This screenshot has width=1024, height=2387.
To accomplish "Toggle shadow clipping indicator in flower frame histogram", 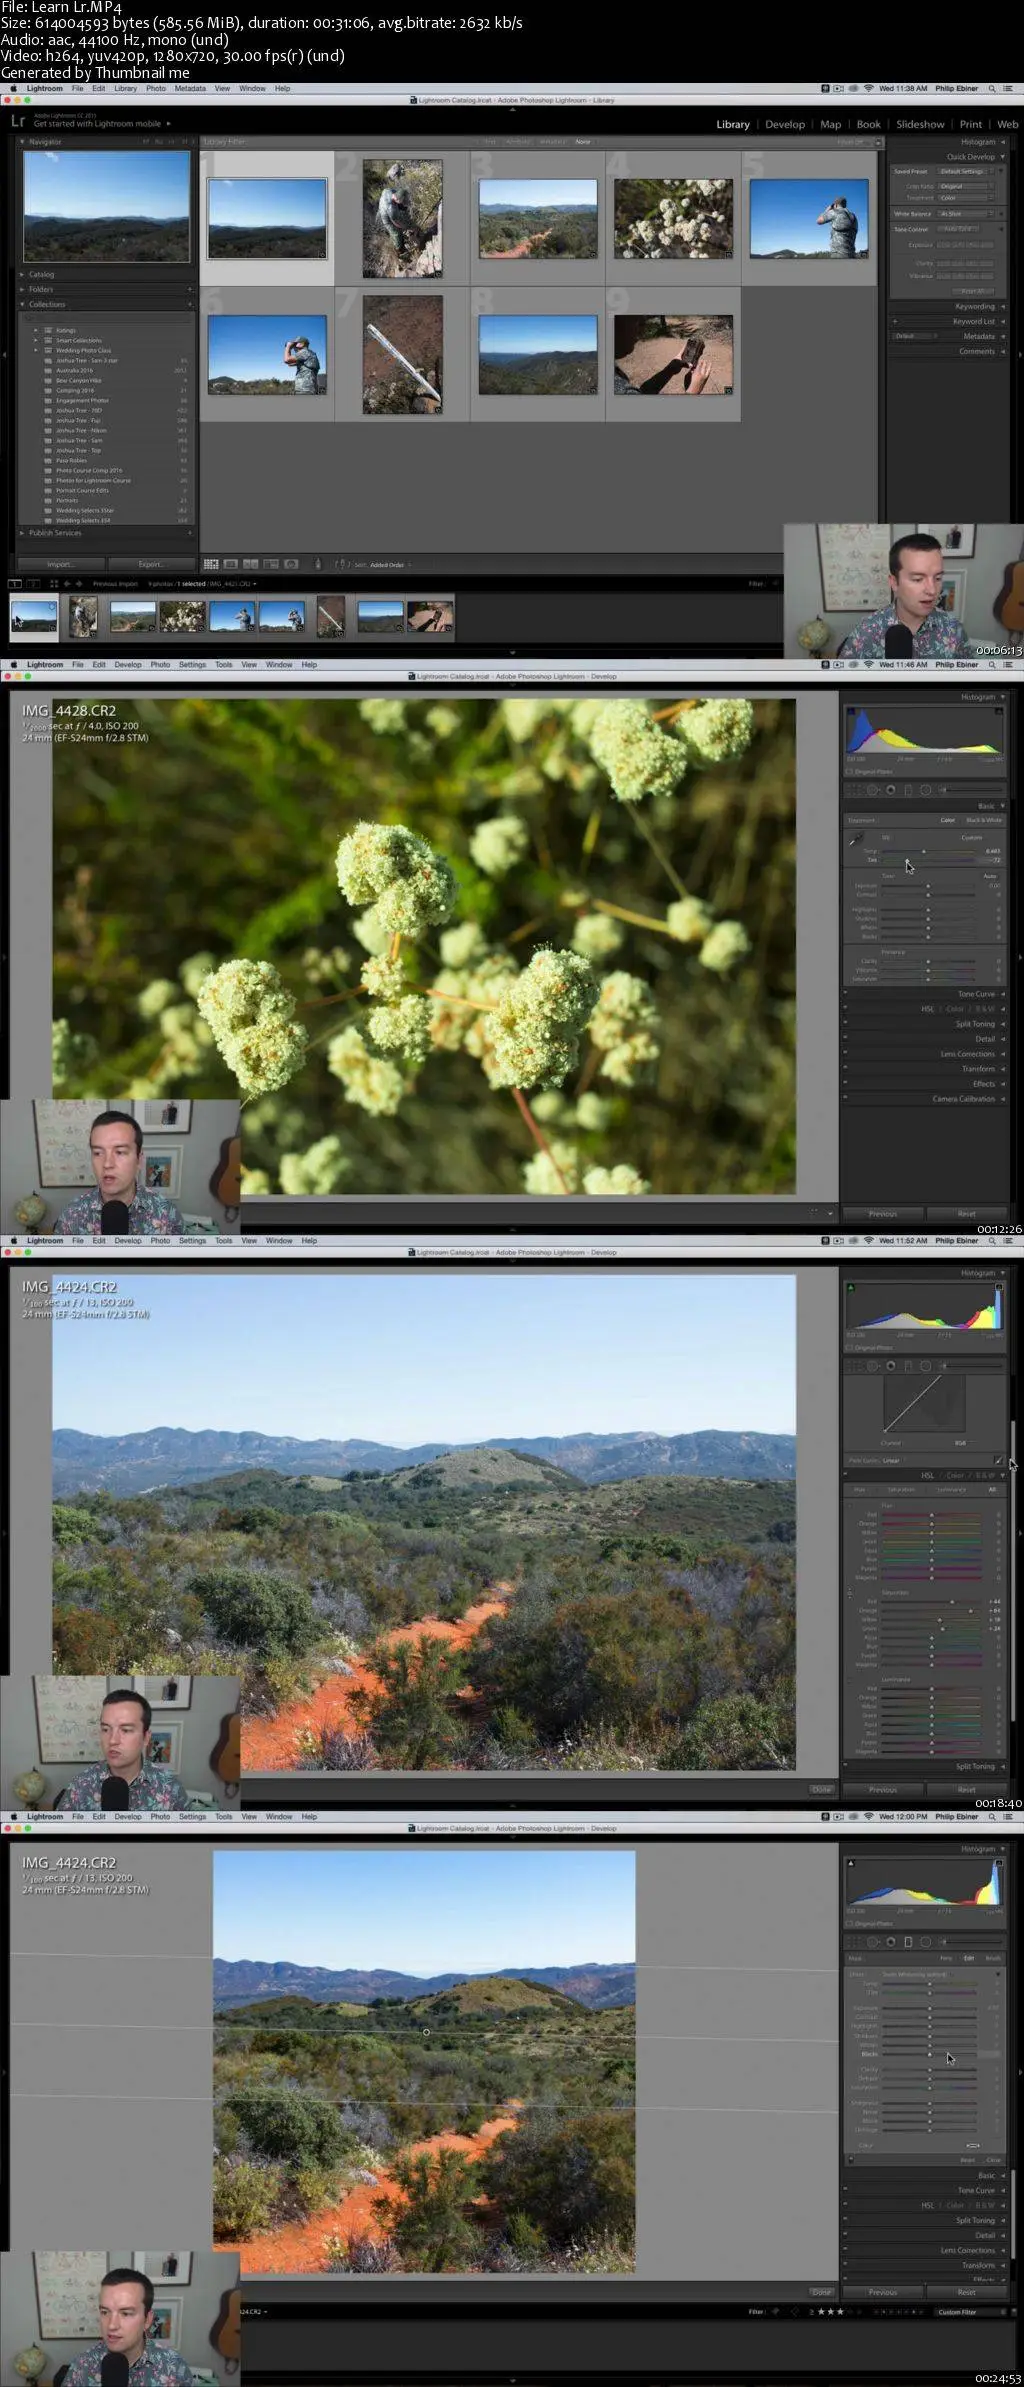I will tap(851, 711).
